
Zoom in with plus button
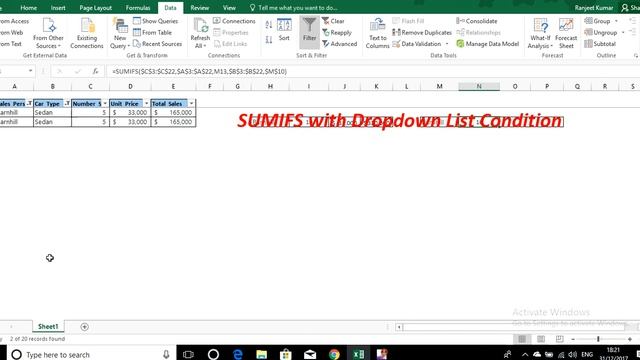630,339
